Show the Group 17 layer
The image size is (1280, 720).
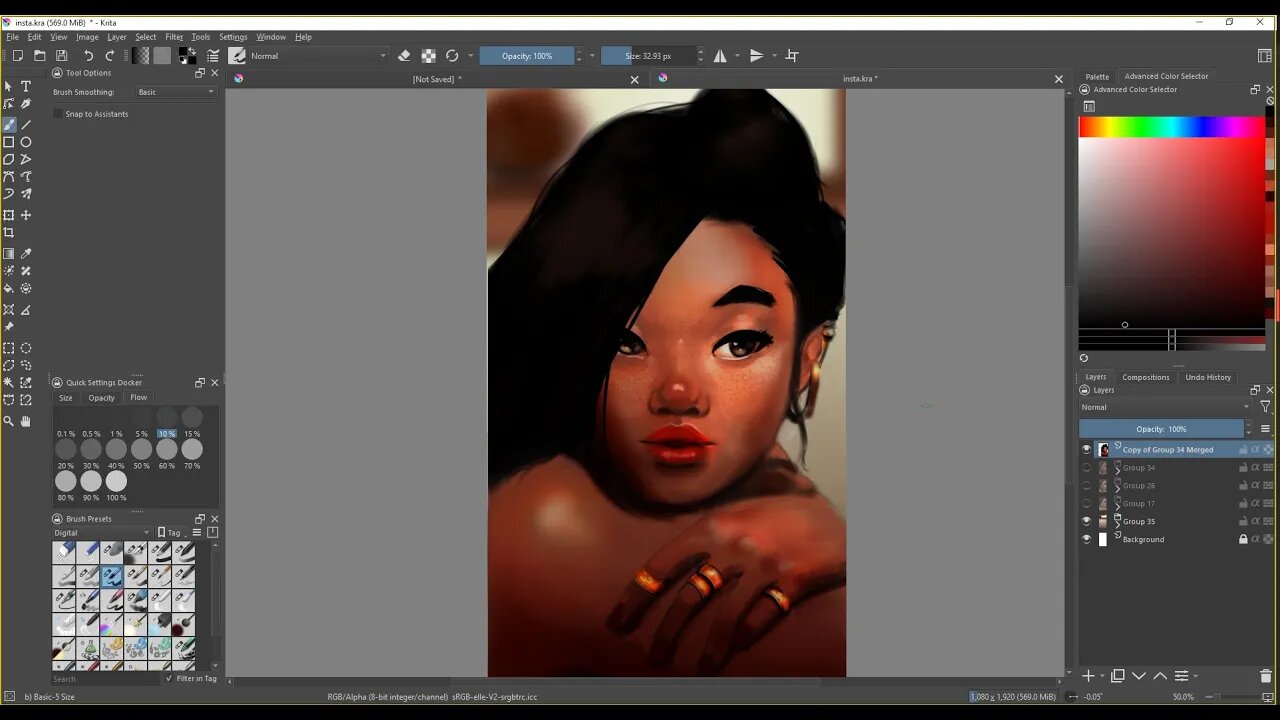(x=1087, y=504)
